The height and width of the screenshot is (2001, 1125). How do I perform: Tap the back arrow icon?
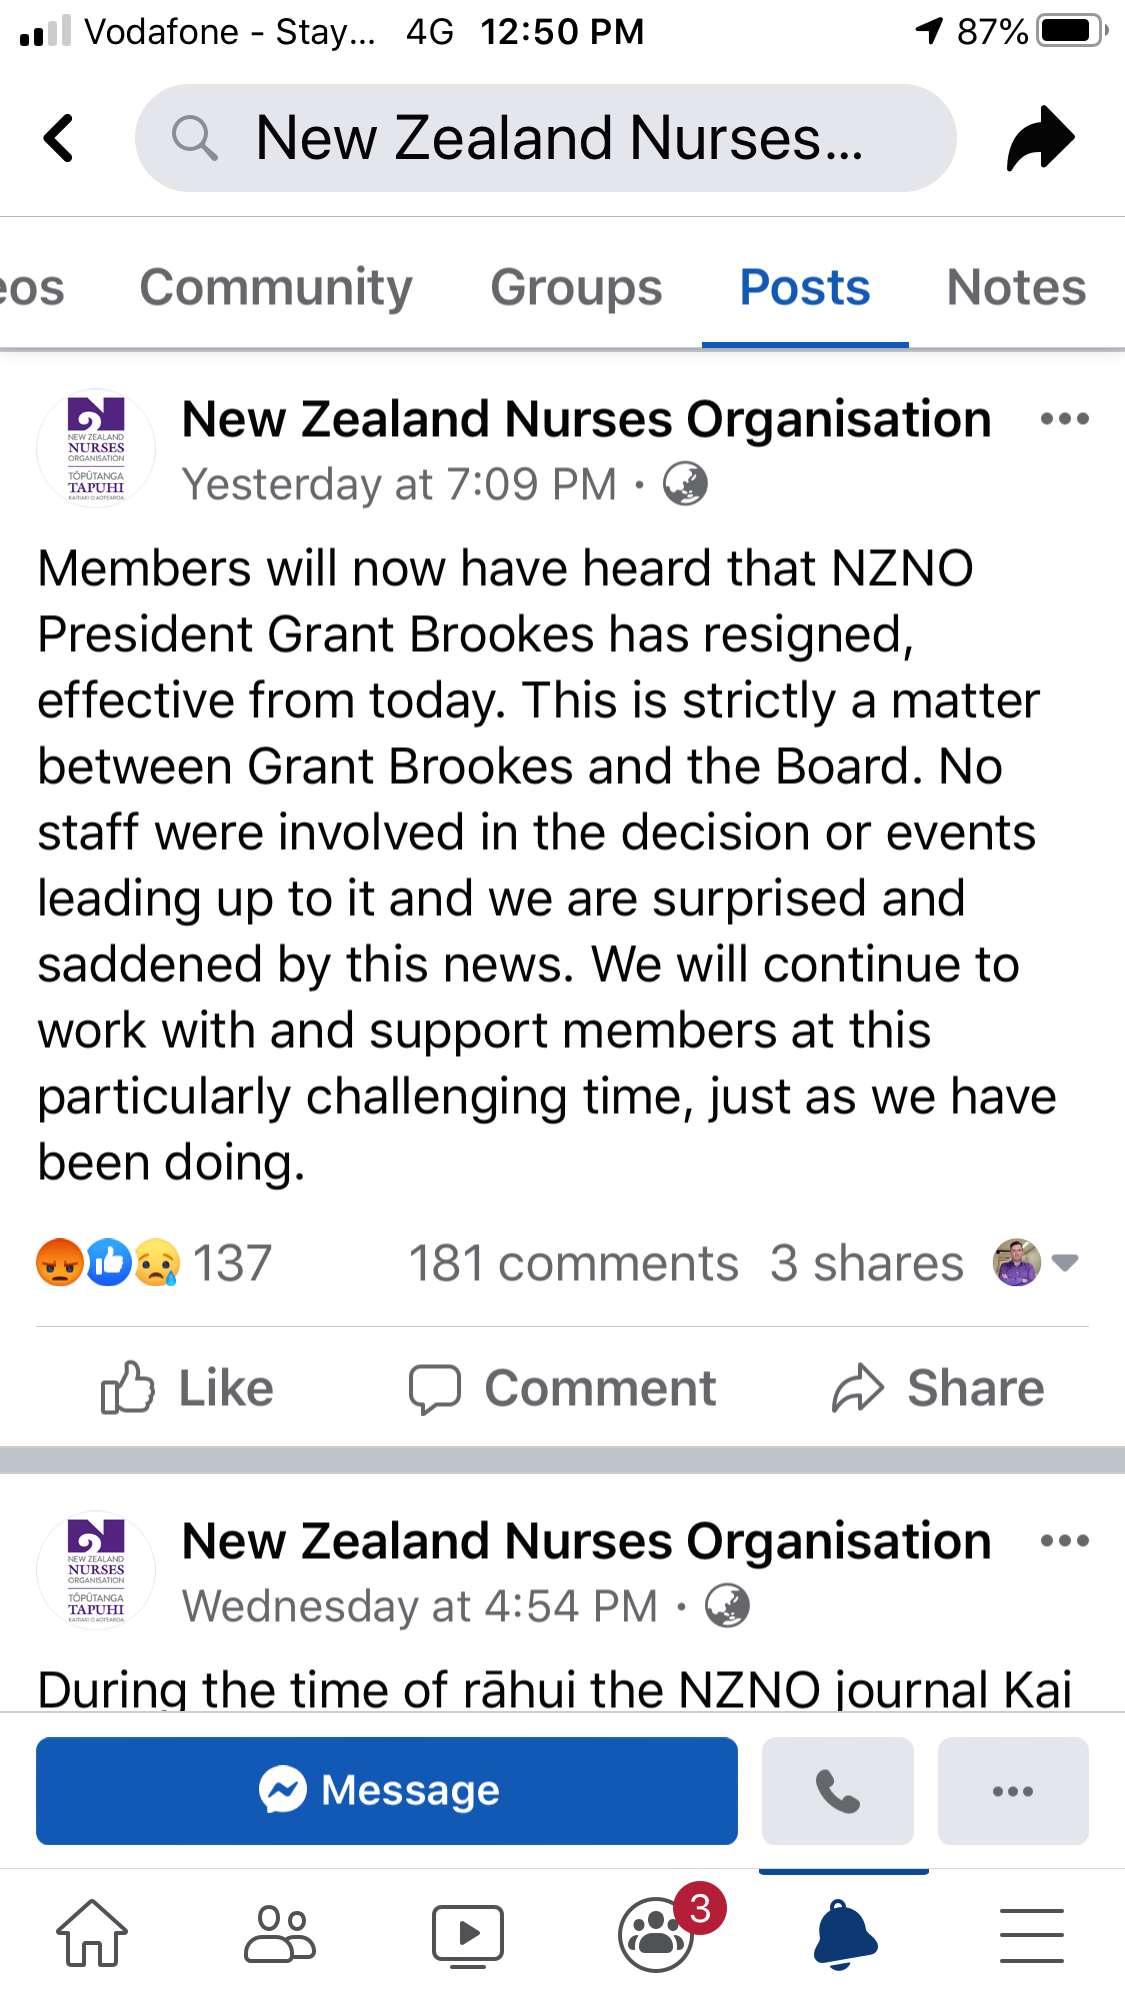(59, 138)
